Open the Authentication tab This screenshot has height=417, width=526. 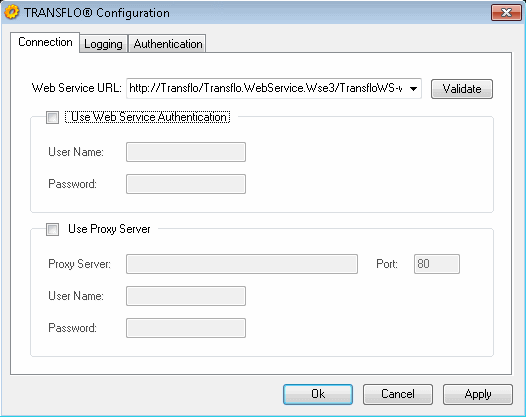click(168, 44)
